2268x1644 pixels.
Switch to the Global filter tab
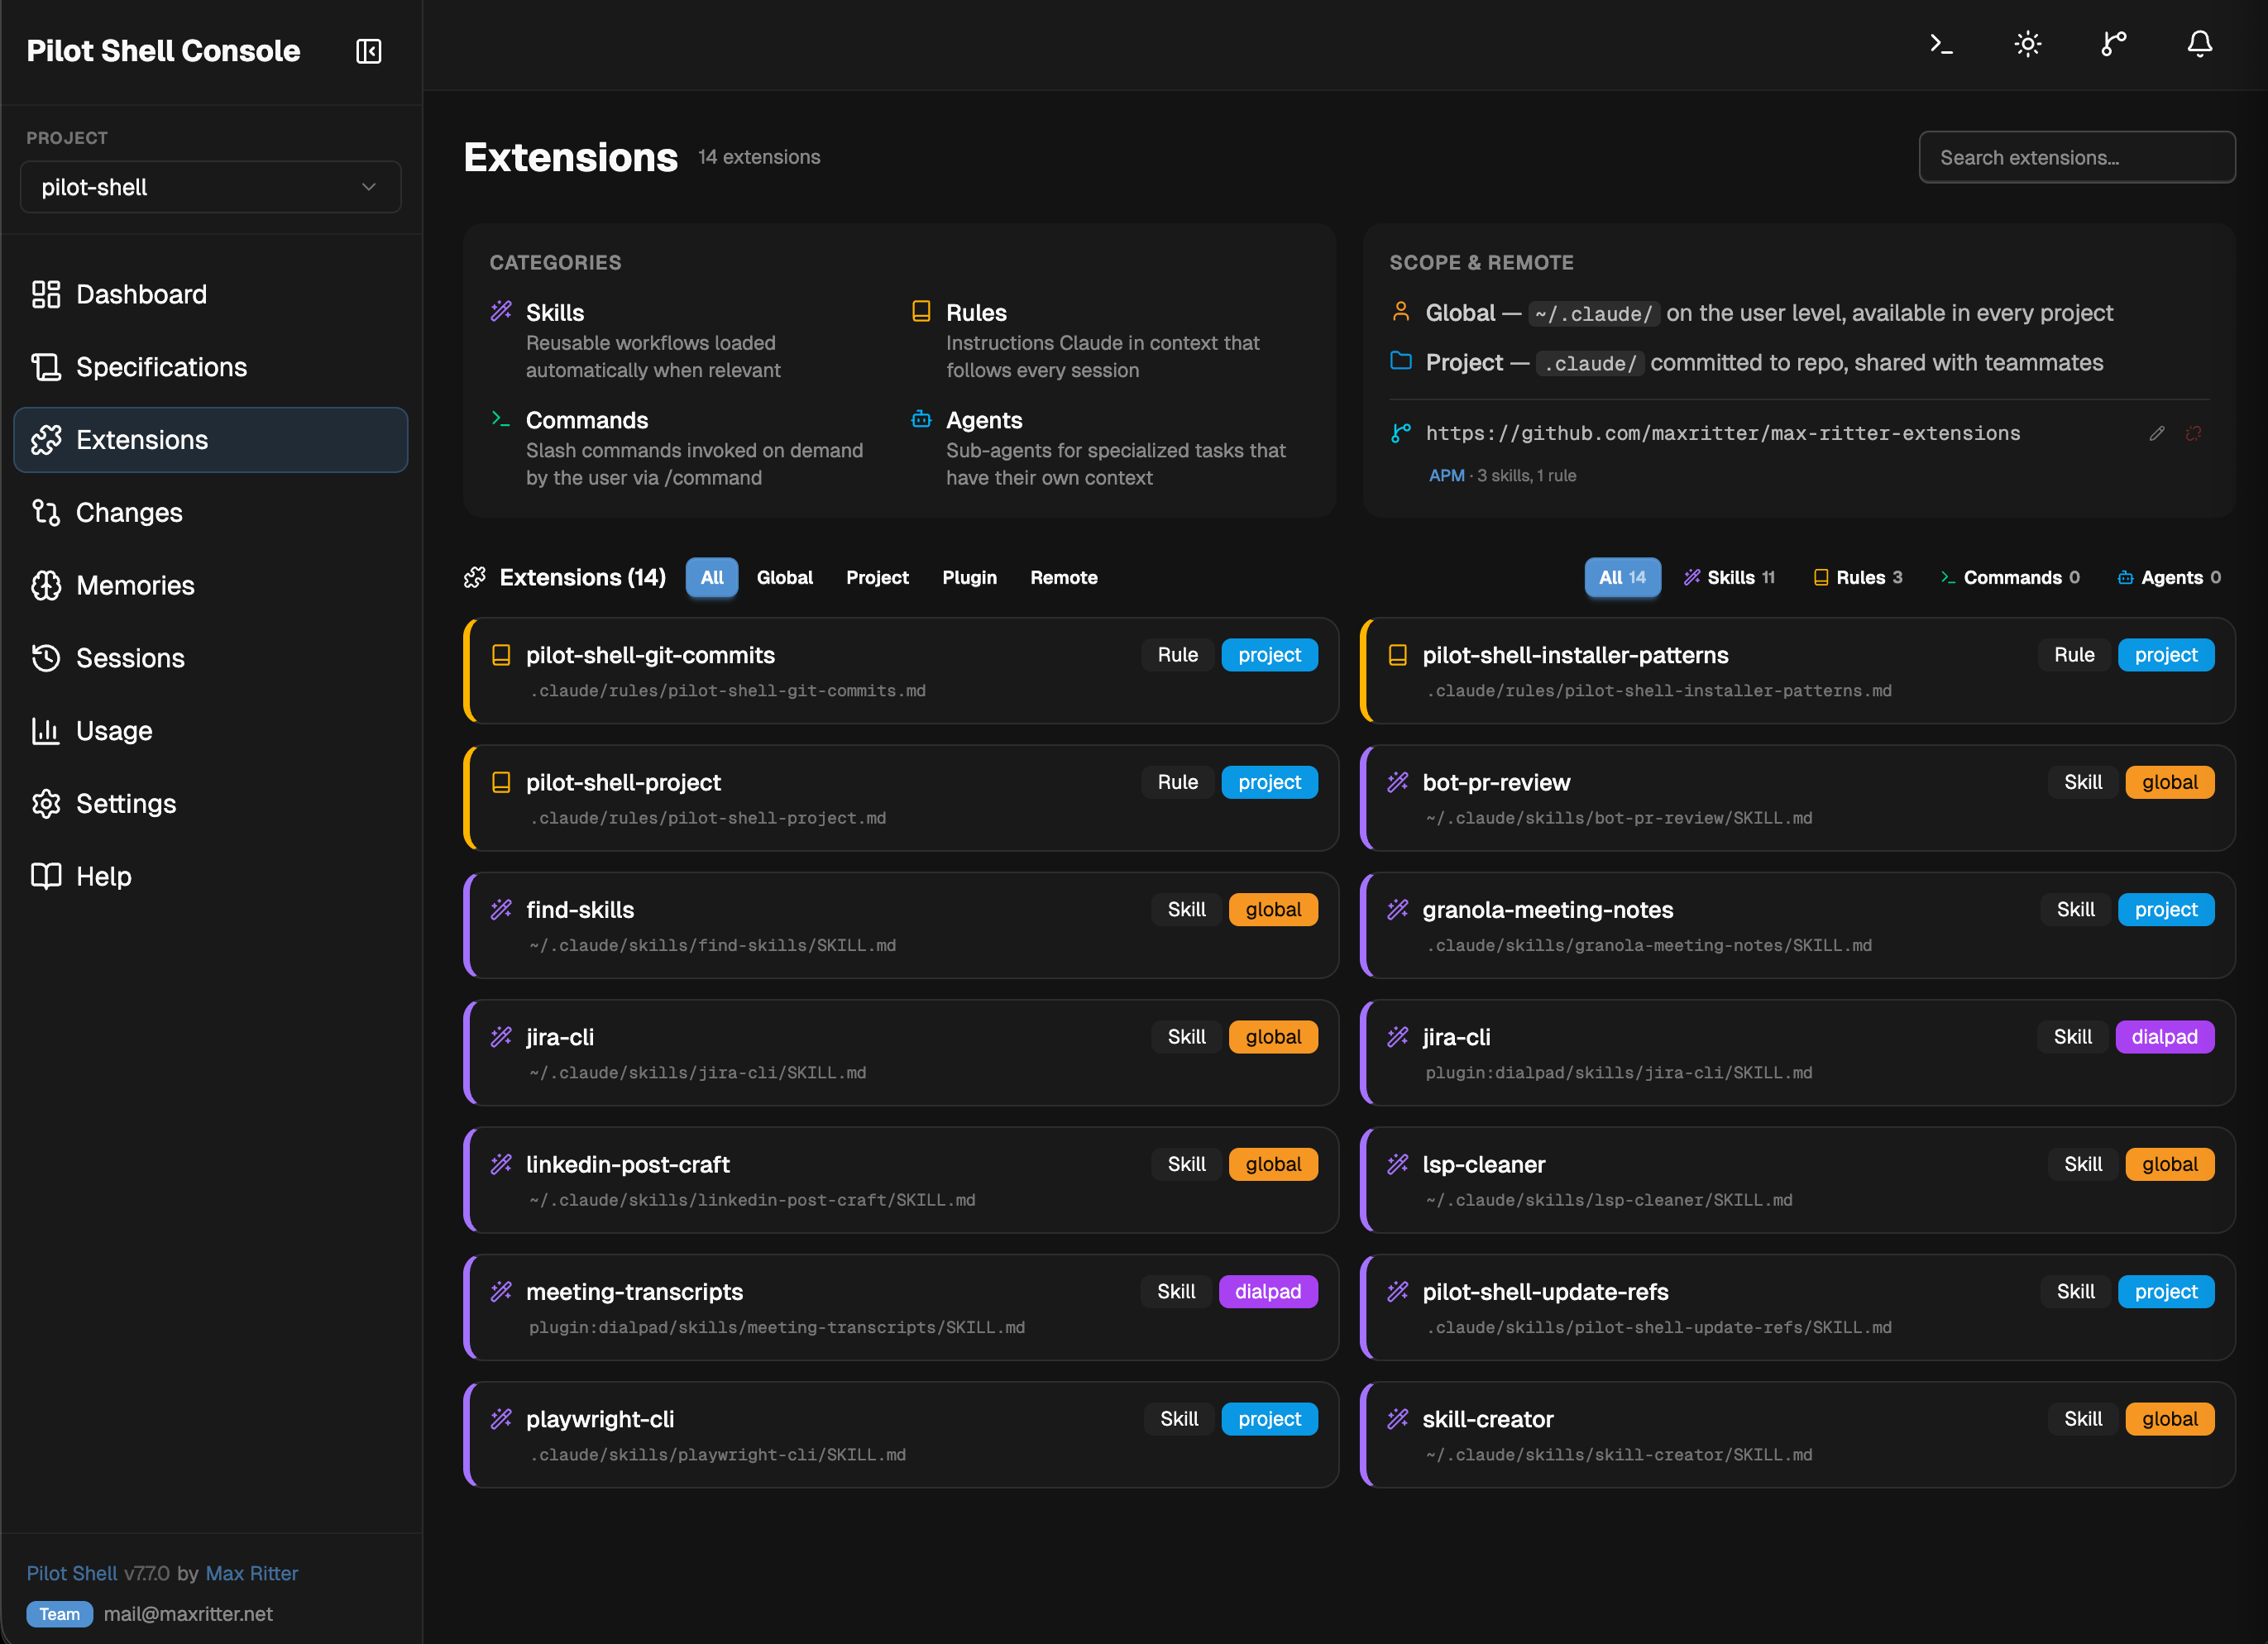pyautogui.click(x=785, y=578)
